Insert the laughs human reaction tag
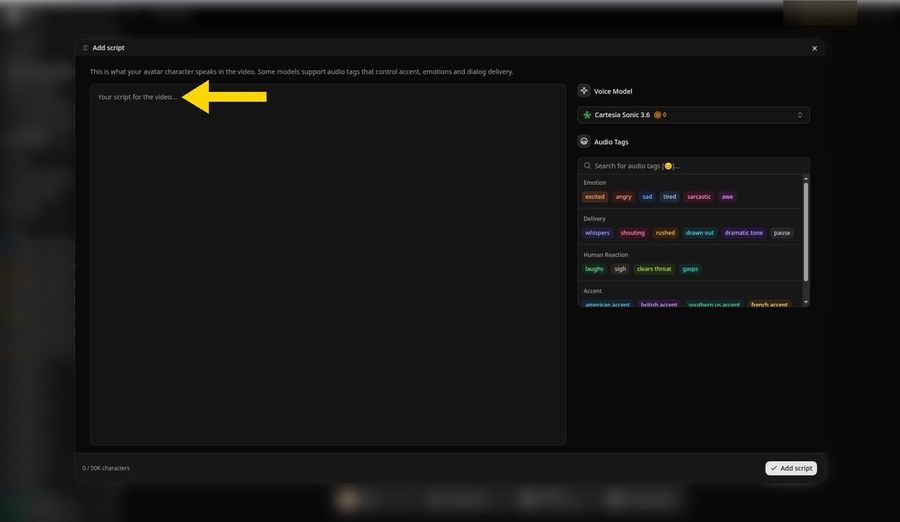The image size is (900, 522). 594,269
